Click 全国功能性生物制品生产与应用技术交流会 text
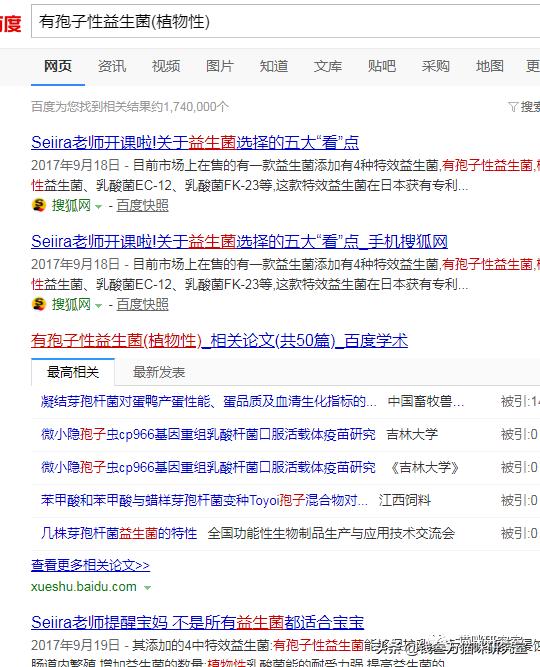Viewport: 540px width, 667px height. (331, 533)
